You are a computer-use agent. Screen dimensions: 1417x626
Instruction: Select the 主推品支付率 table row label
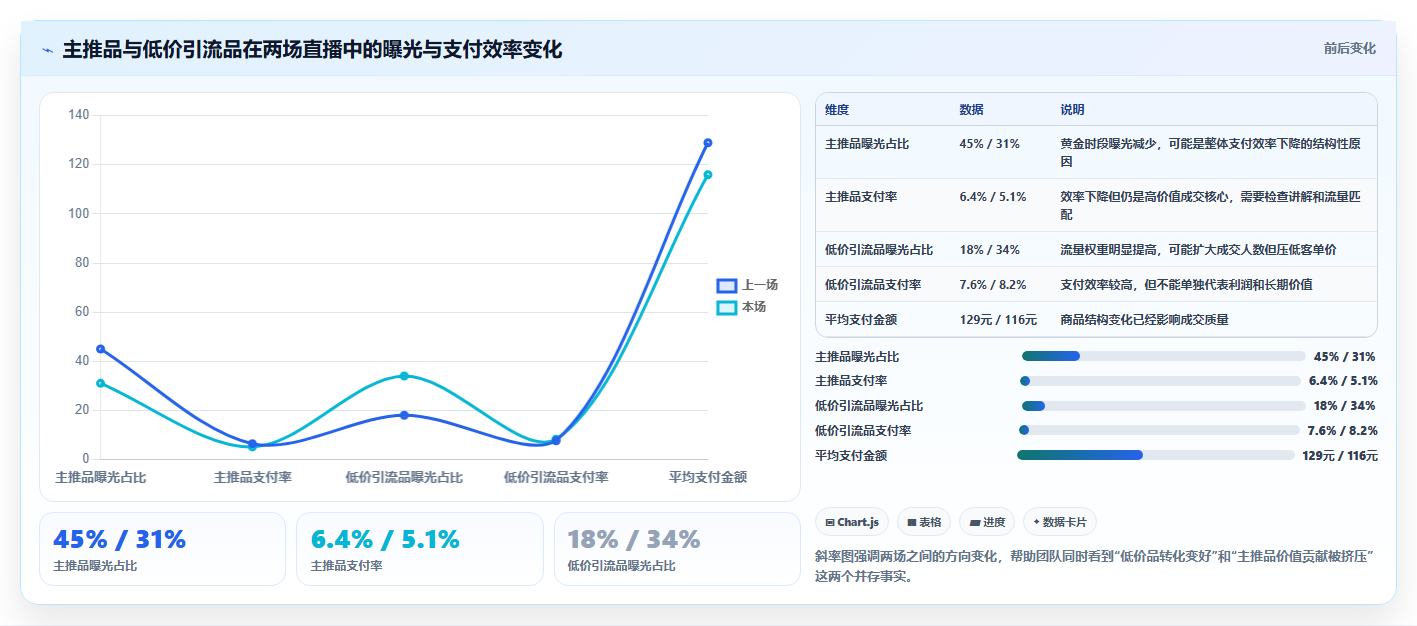tap(861, 197)
